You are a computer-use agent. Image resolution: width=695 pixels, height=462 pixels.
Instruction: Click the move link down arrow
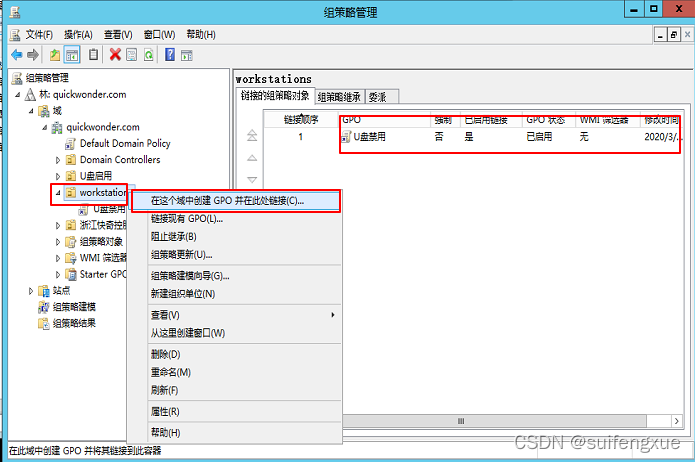252,180
